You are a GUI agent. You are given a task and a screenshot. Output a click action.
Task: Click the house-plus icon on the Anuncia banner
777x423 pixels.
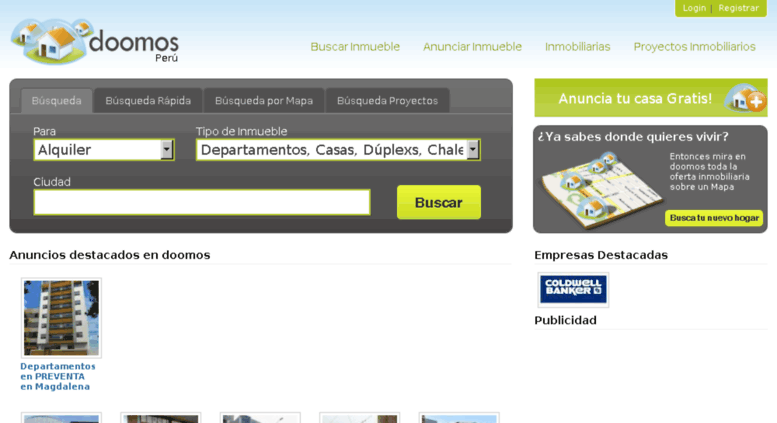coord(745,98)
